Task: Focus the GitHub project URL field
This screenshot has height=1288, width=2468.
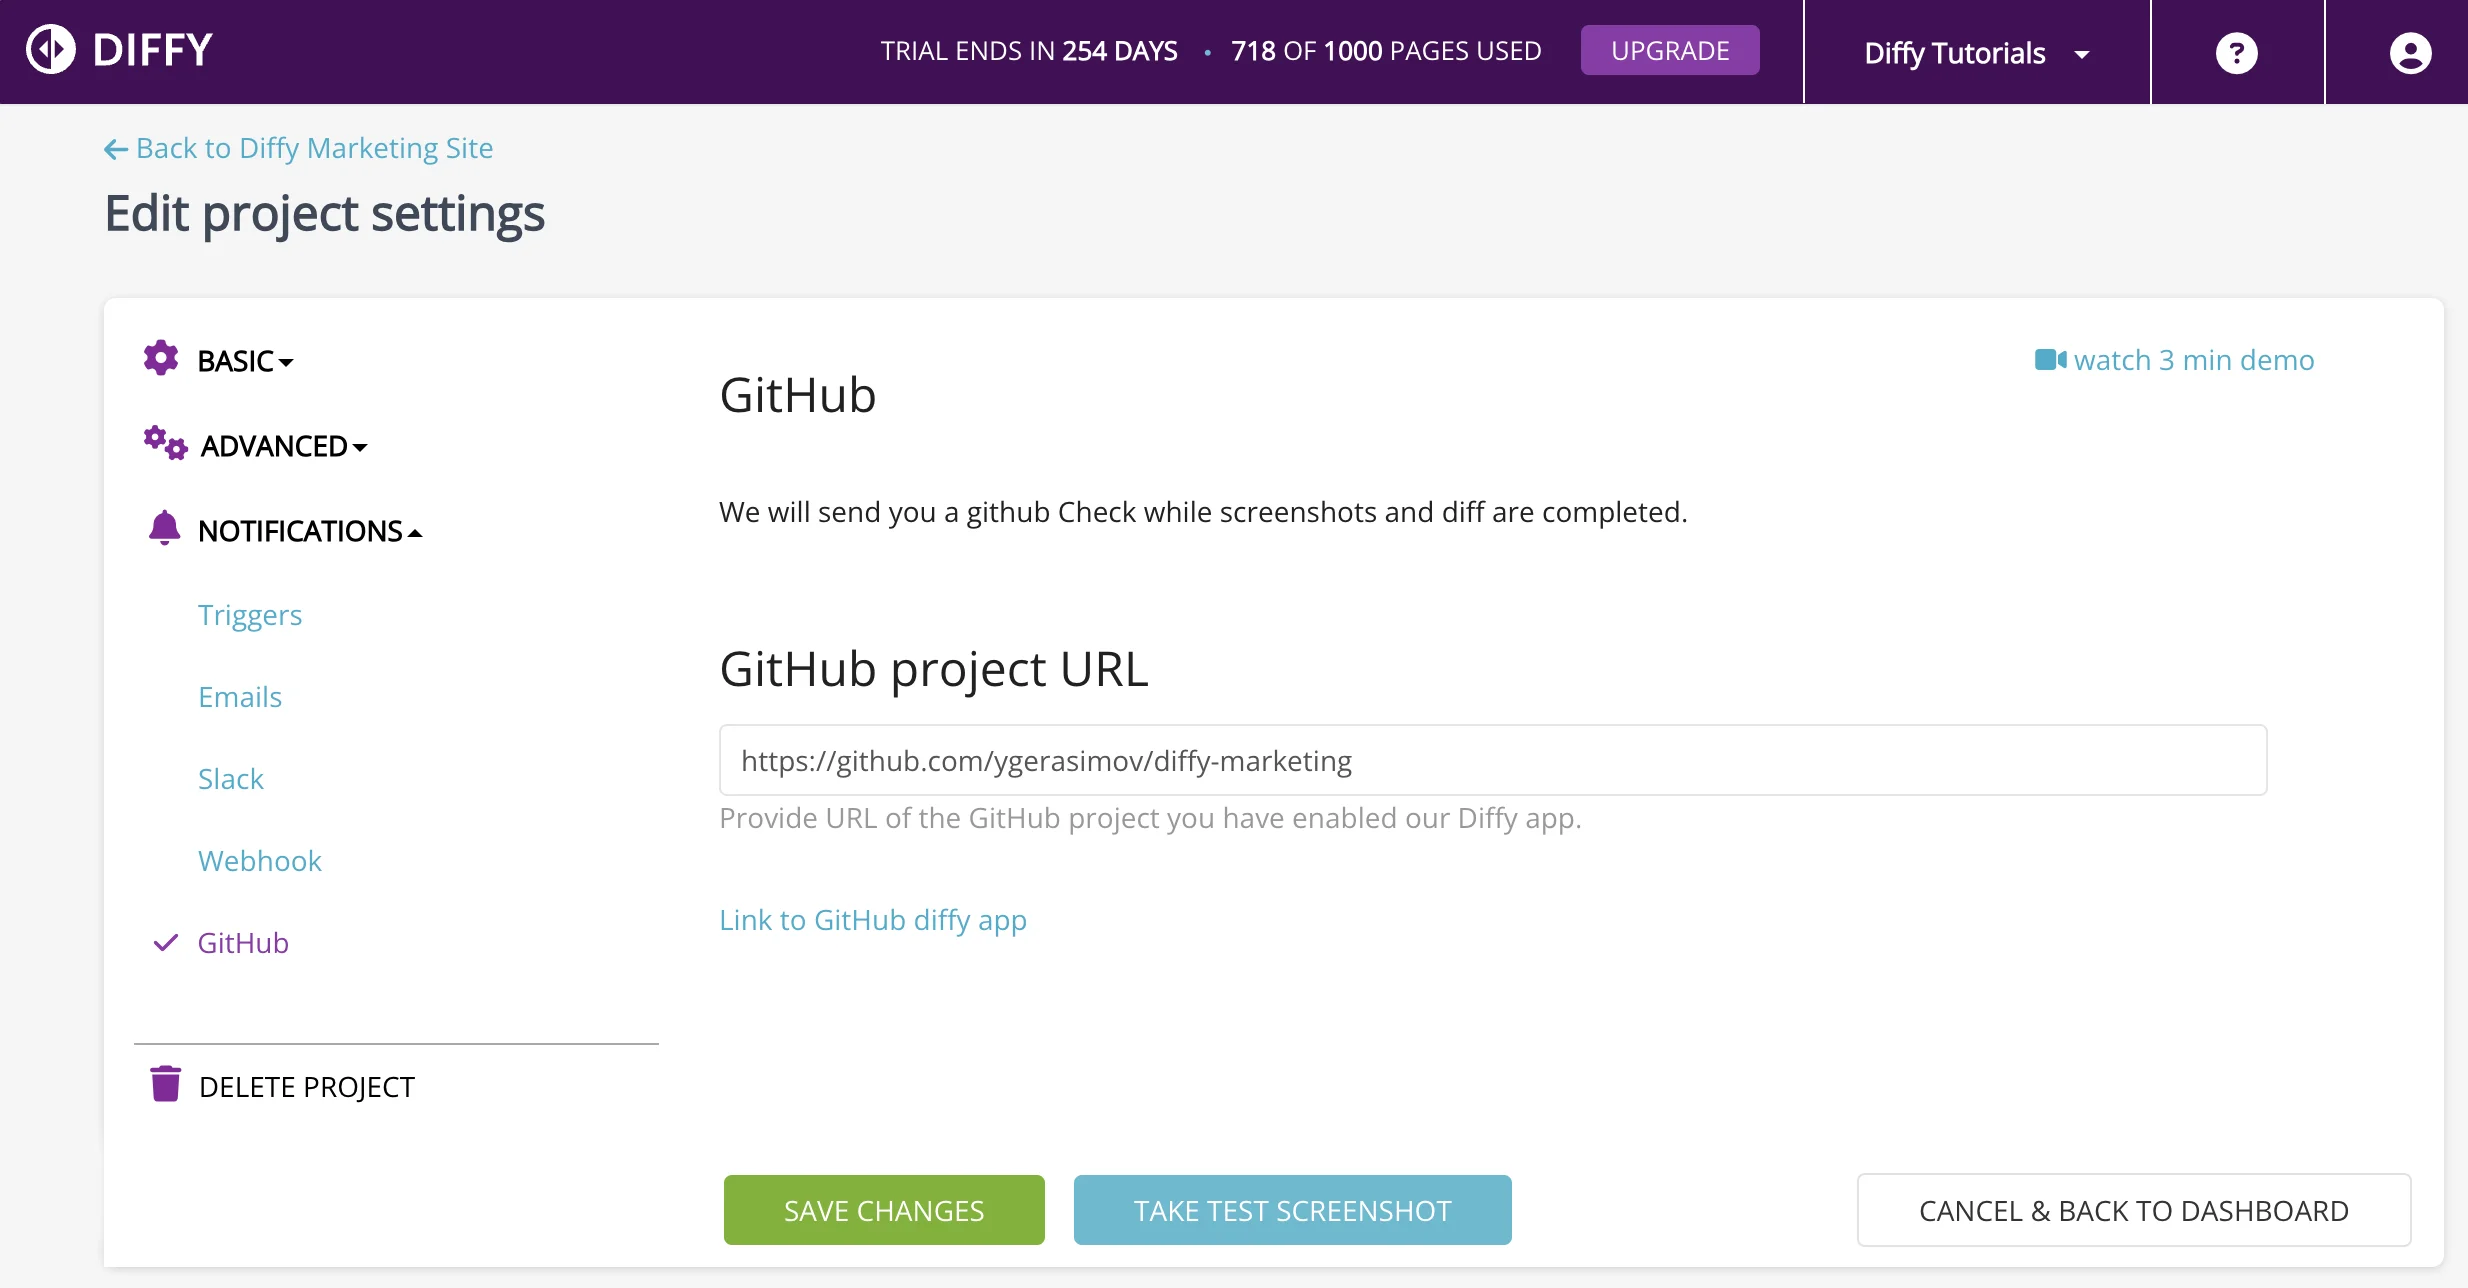Action: (x=1493, y=760)
